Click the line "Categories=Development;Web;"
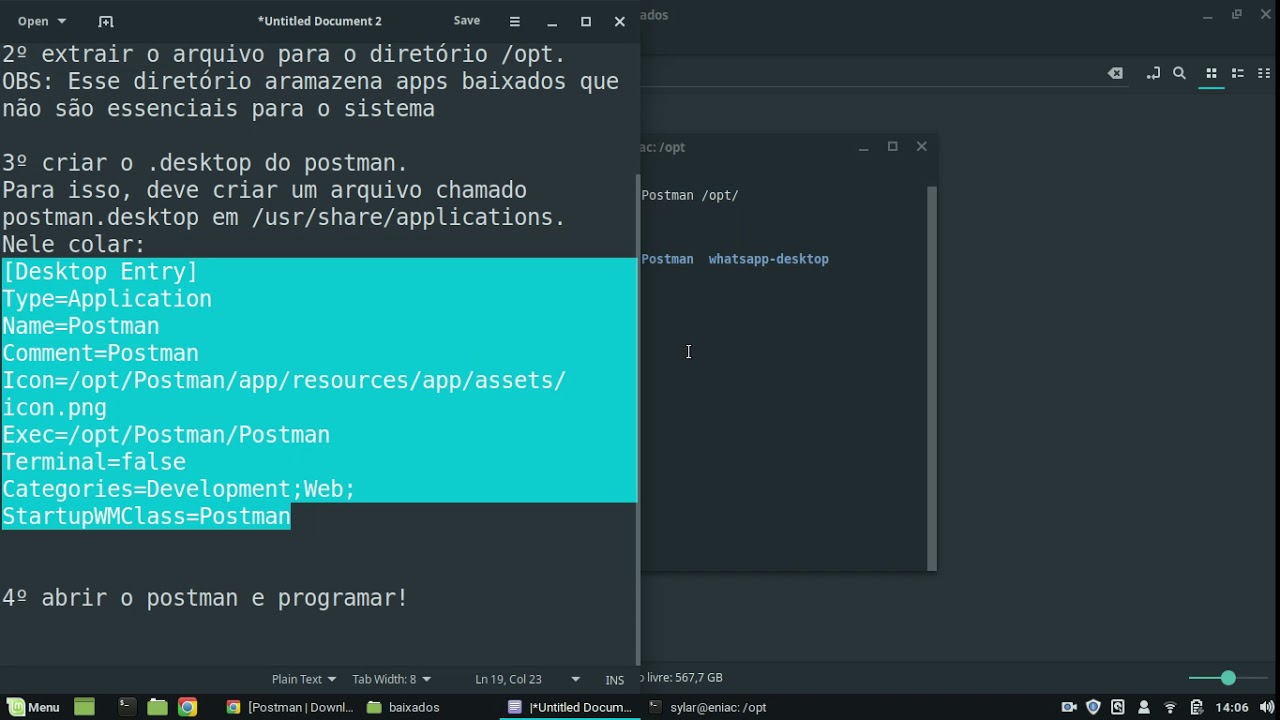1280x720 pixels. coord(179,489)
